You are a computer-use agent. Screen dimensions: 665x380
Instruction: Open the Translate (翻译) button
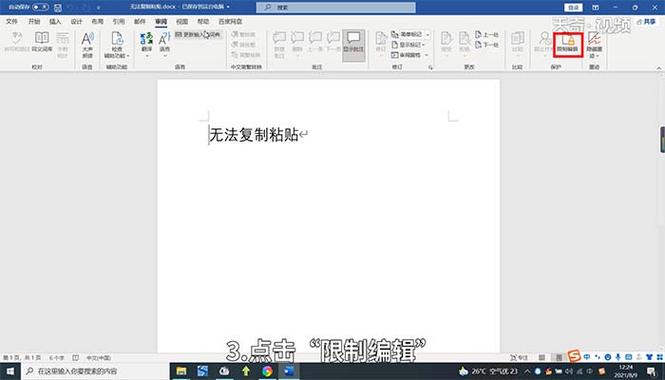click(x=147, y=45)
